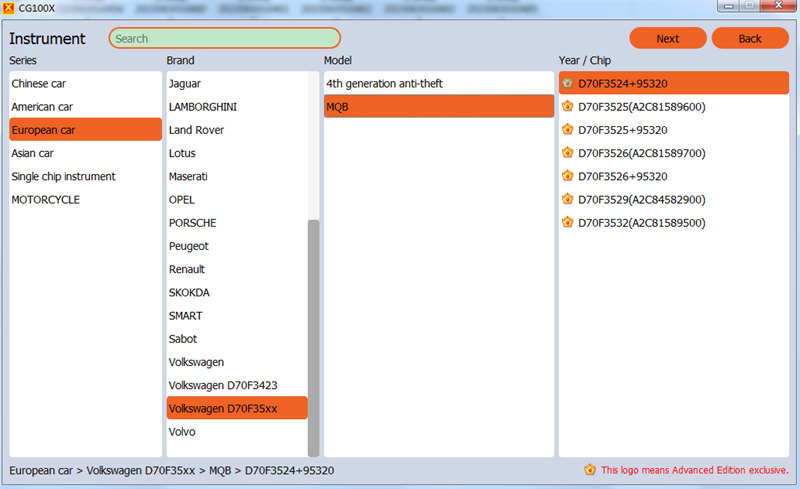Select SKOKDA brand
Screen dimensions: 800x489
237,292
